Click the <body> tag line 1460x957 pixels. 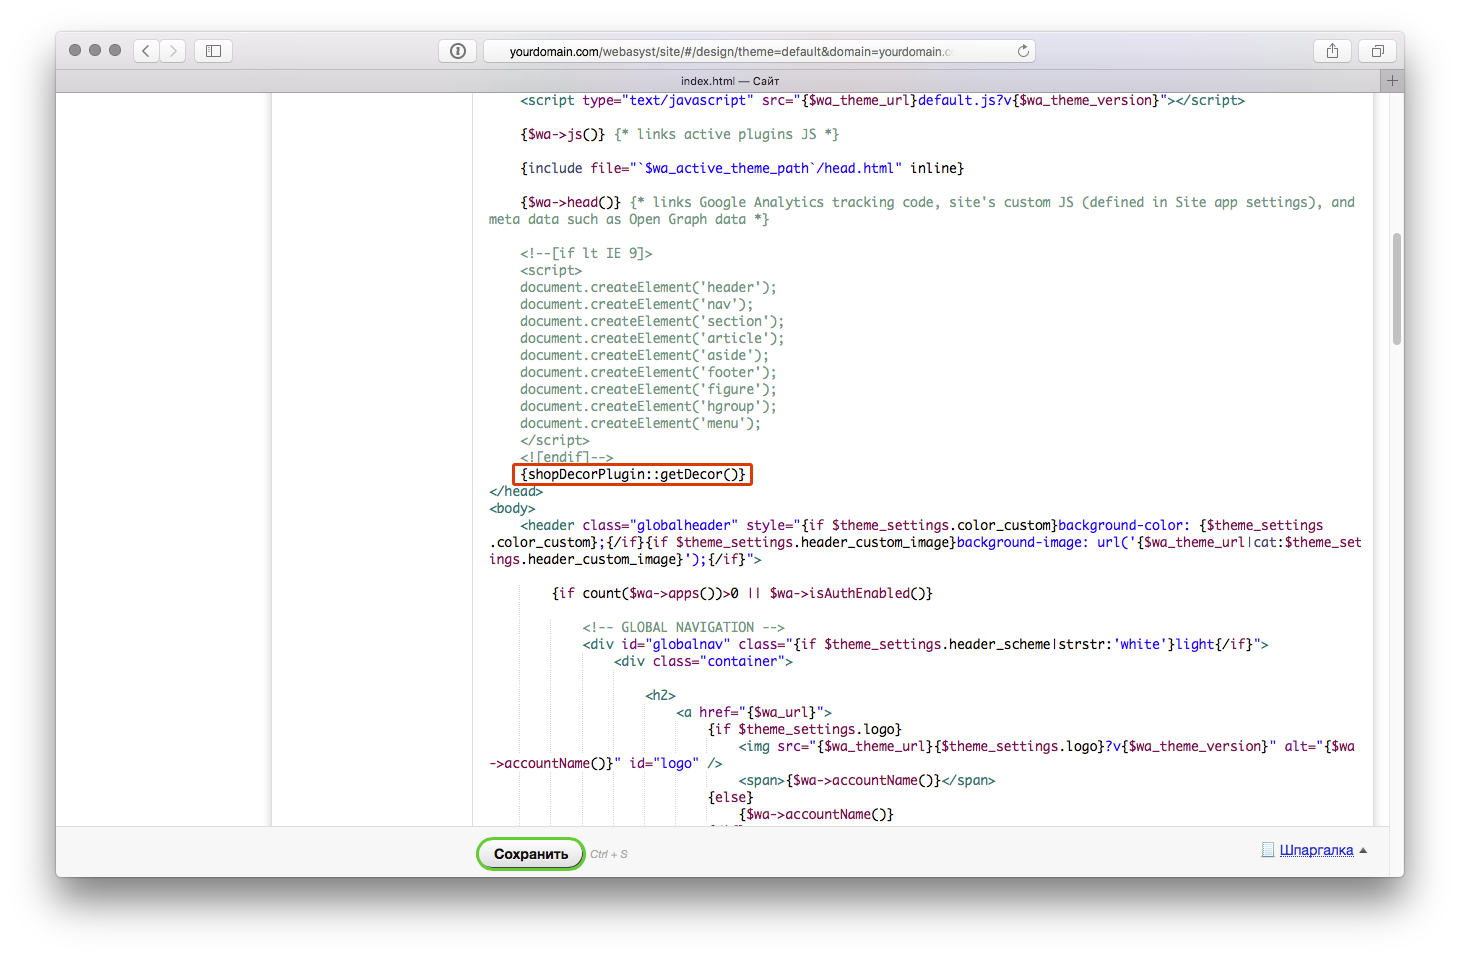(512, 508)
